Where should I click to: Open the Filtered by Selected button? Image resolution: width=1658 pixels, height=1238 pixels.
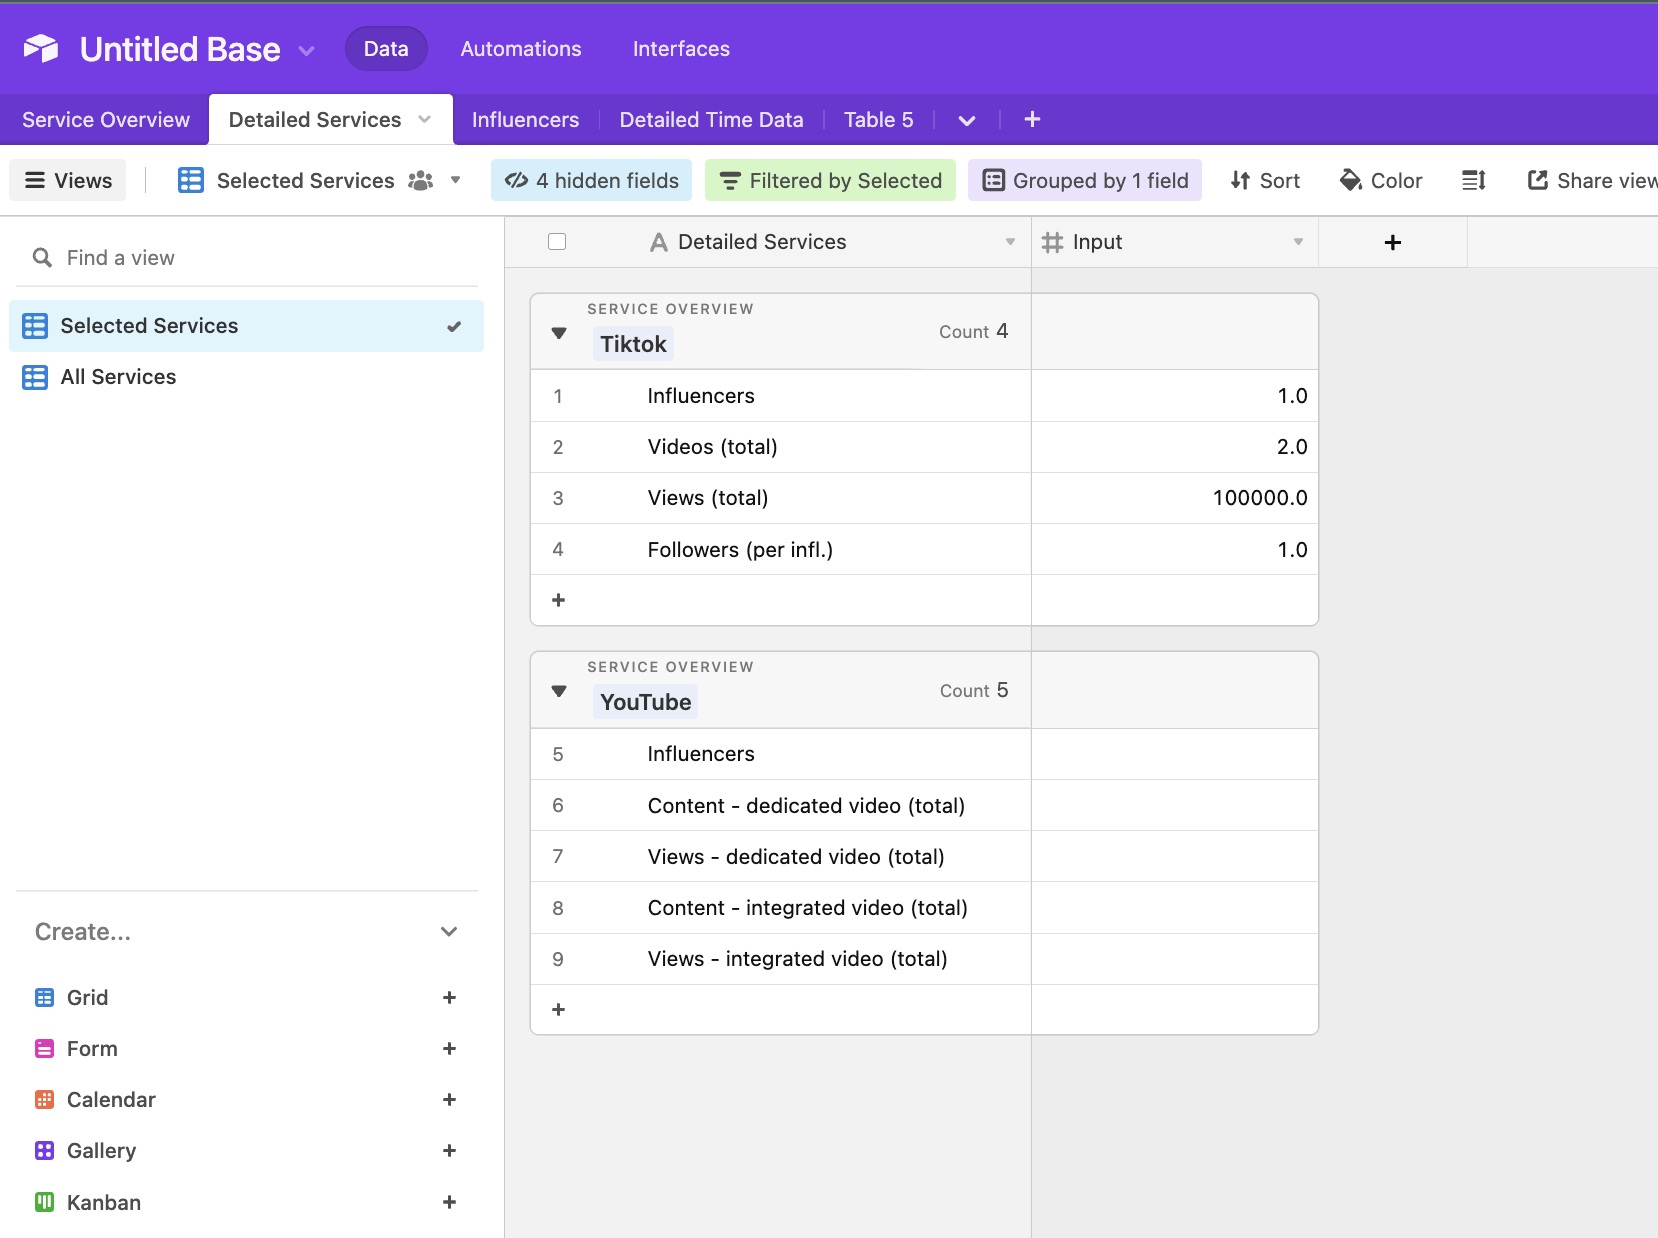(x=830, y=181)
